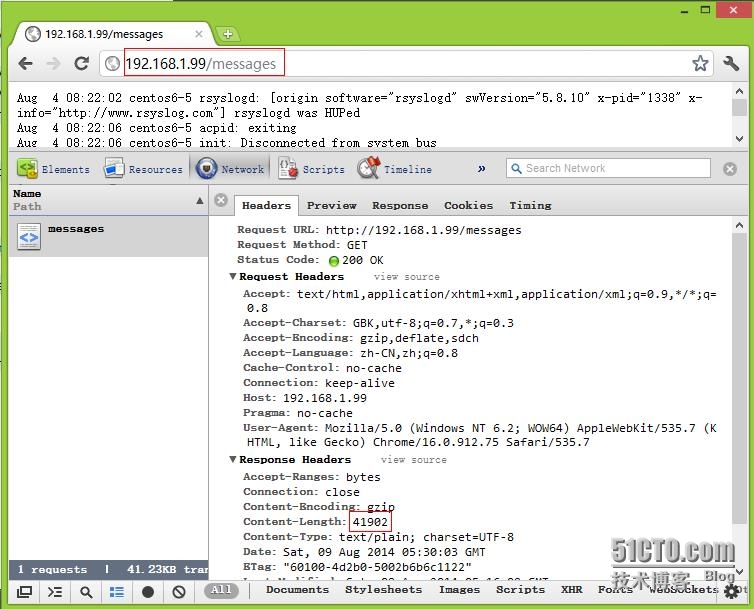Image resolution: width=754 pixels, height=609 pixels.
Task: Select the messages request row
Action: [109, 236]
